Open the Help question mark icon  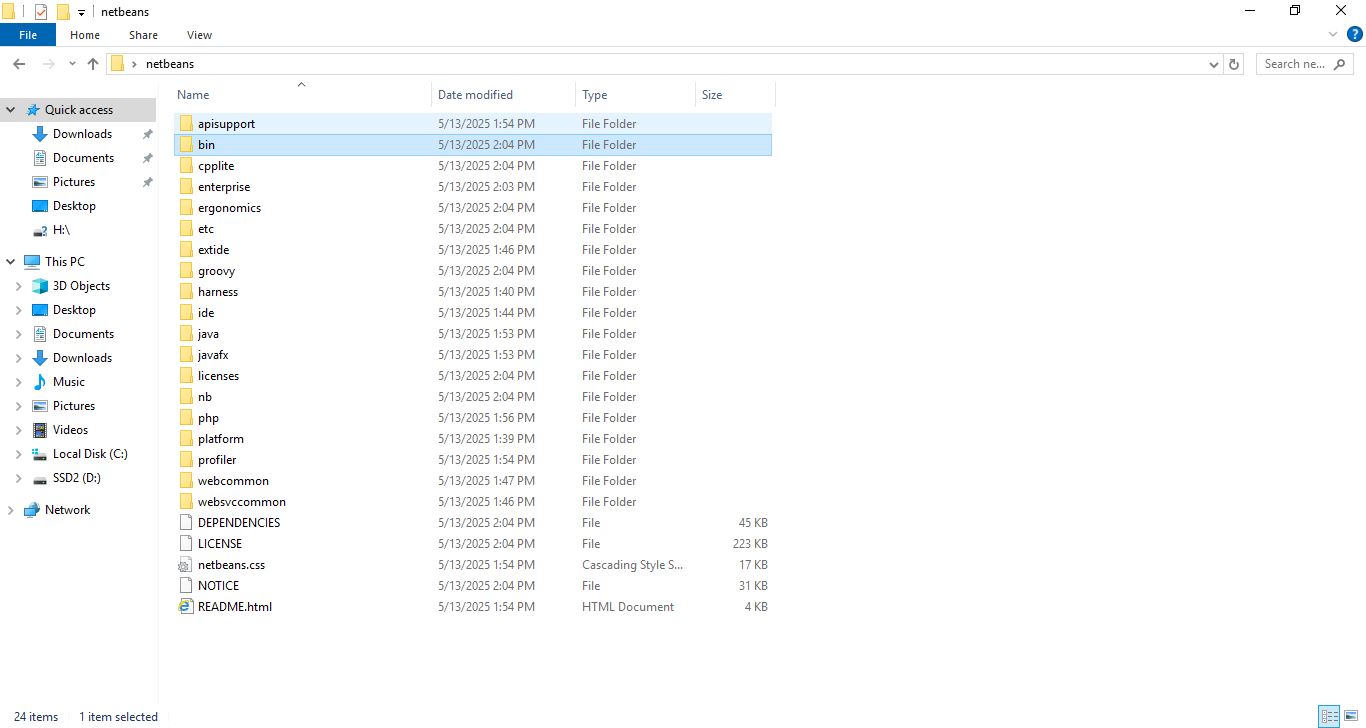(x=1355, y=34)
